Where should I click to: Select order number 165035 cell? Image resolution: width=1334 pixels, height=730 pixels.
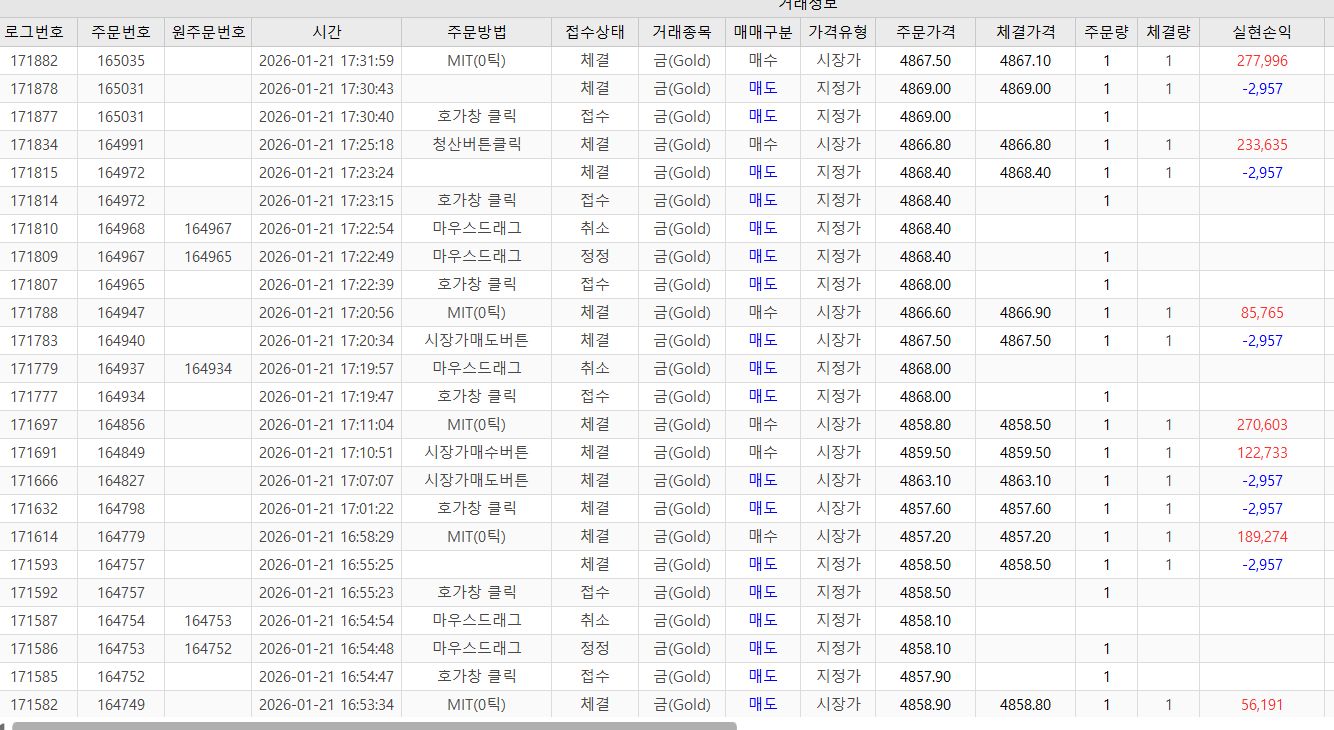click(x=121, y=61)
